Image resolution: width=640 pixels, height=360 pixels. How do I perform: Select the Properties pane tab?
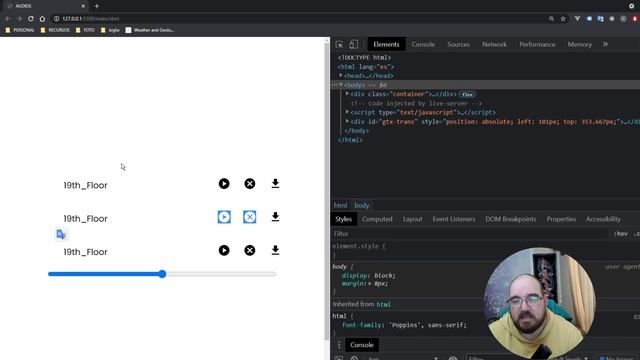pyautogui.click(x=561, y=219)
